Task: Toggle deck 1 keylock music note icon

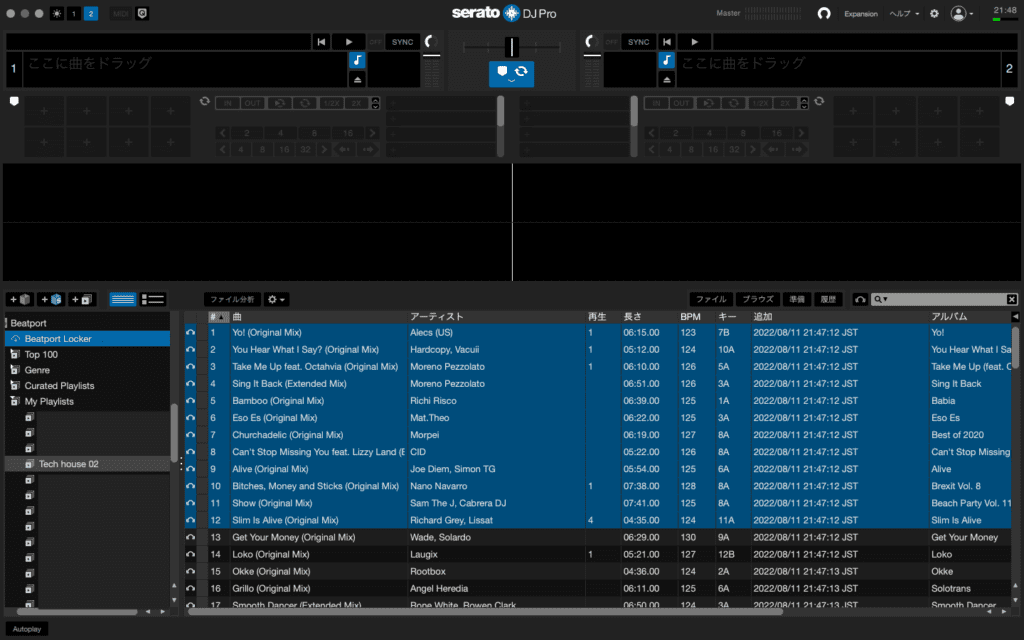Action: click(x=357, y=60)
